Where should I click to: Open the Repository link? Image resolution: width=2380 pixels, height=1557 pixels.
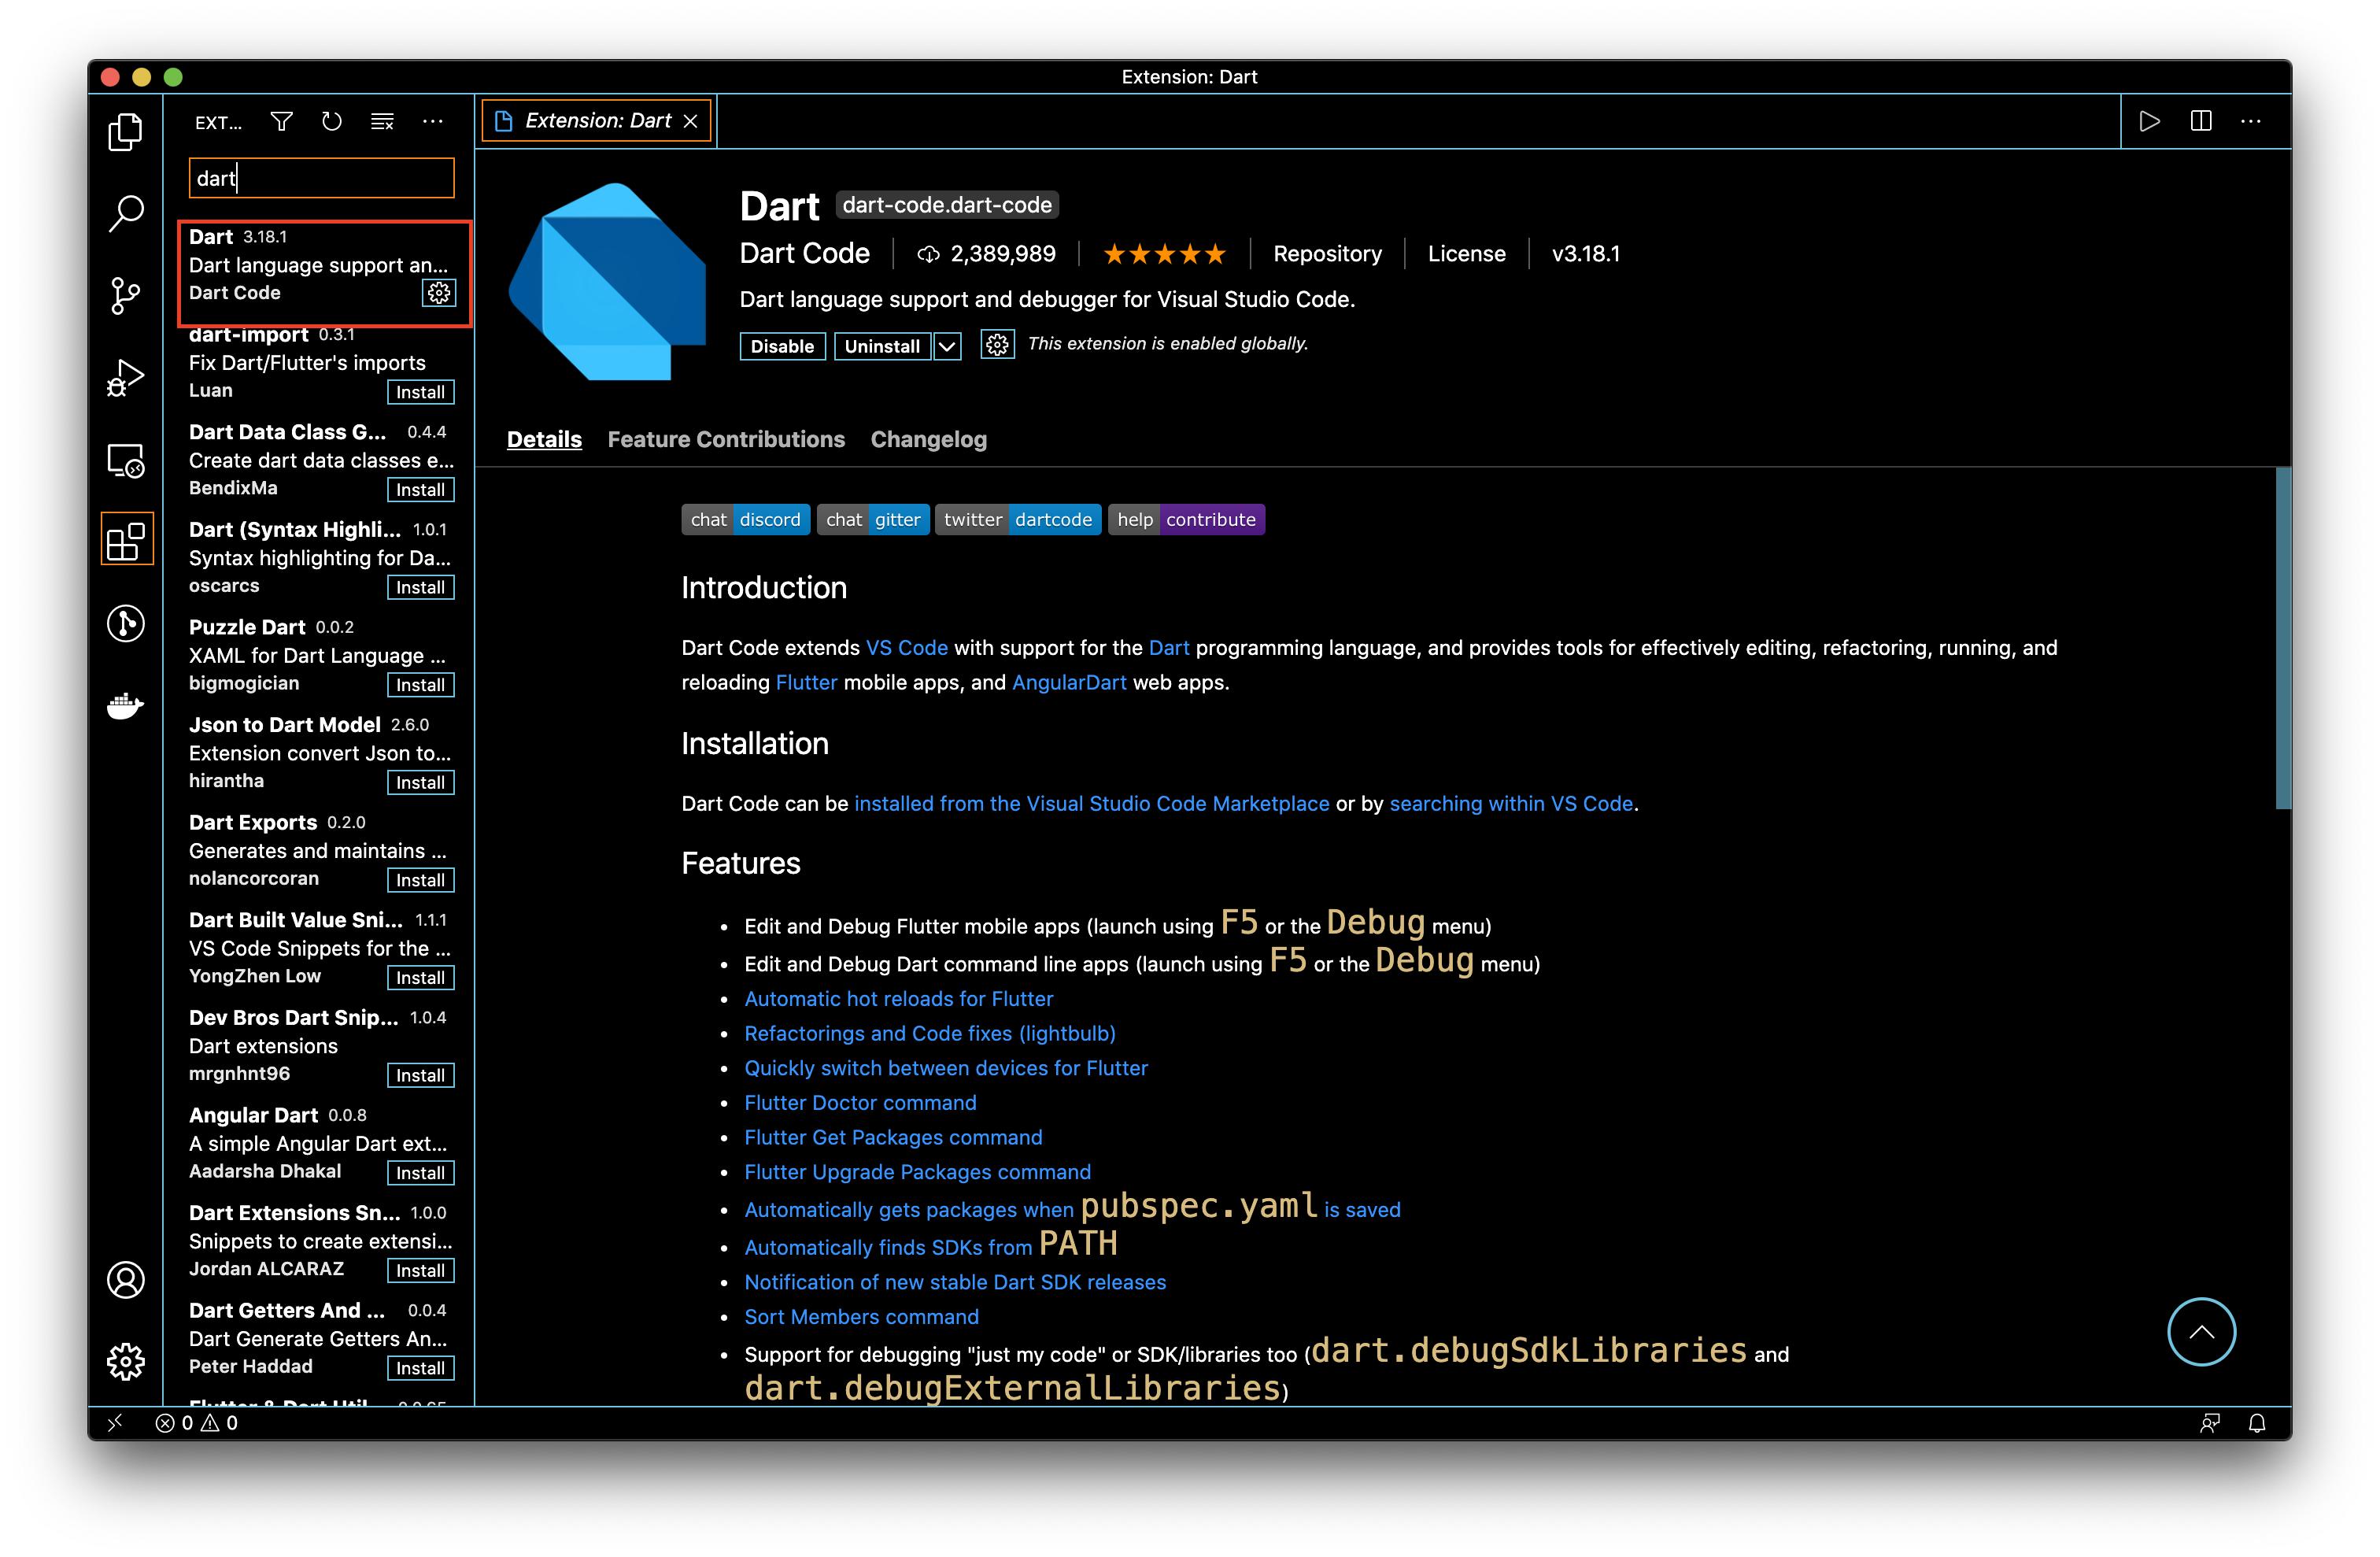pyautogui.click(x=1327, y=254)
